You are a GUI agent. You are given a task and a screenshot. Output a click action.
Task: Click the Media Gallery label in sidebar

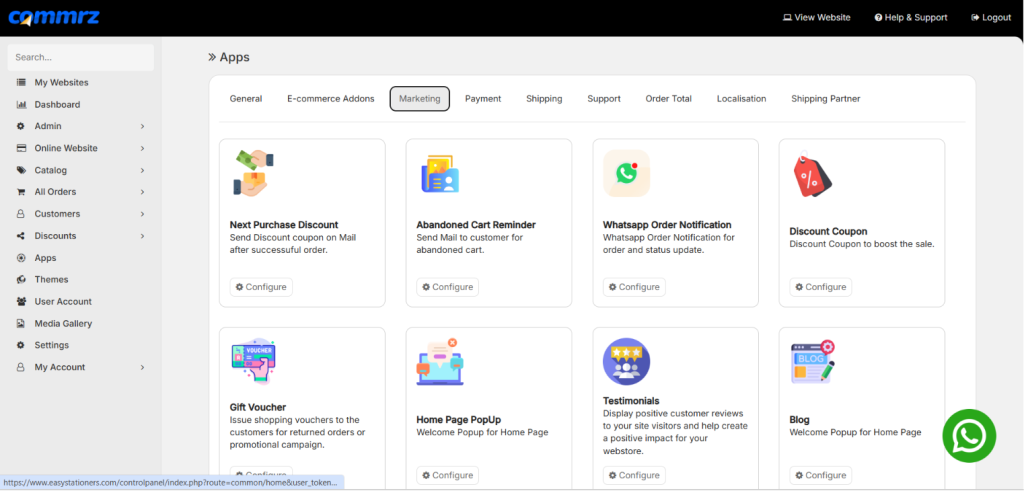coord(63,323)
